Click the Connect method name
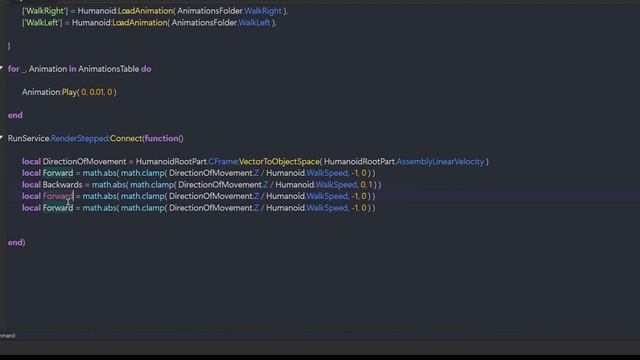 point(126,138)
